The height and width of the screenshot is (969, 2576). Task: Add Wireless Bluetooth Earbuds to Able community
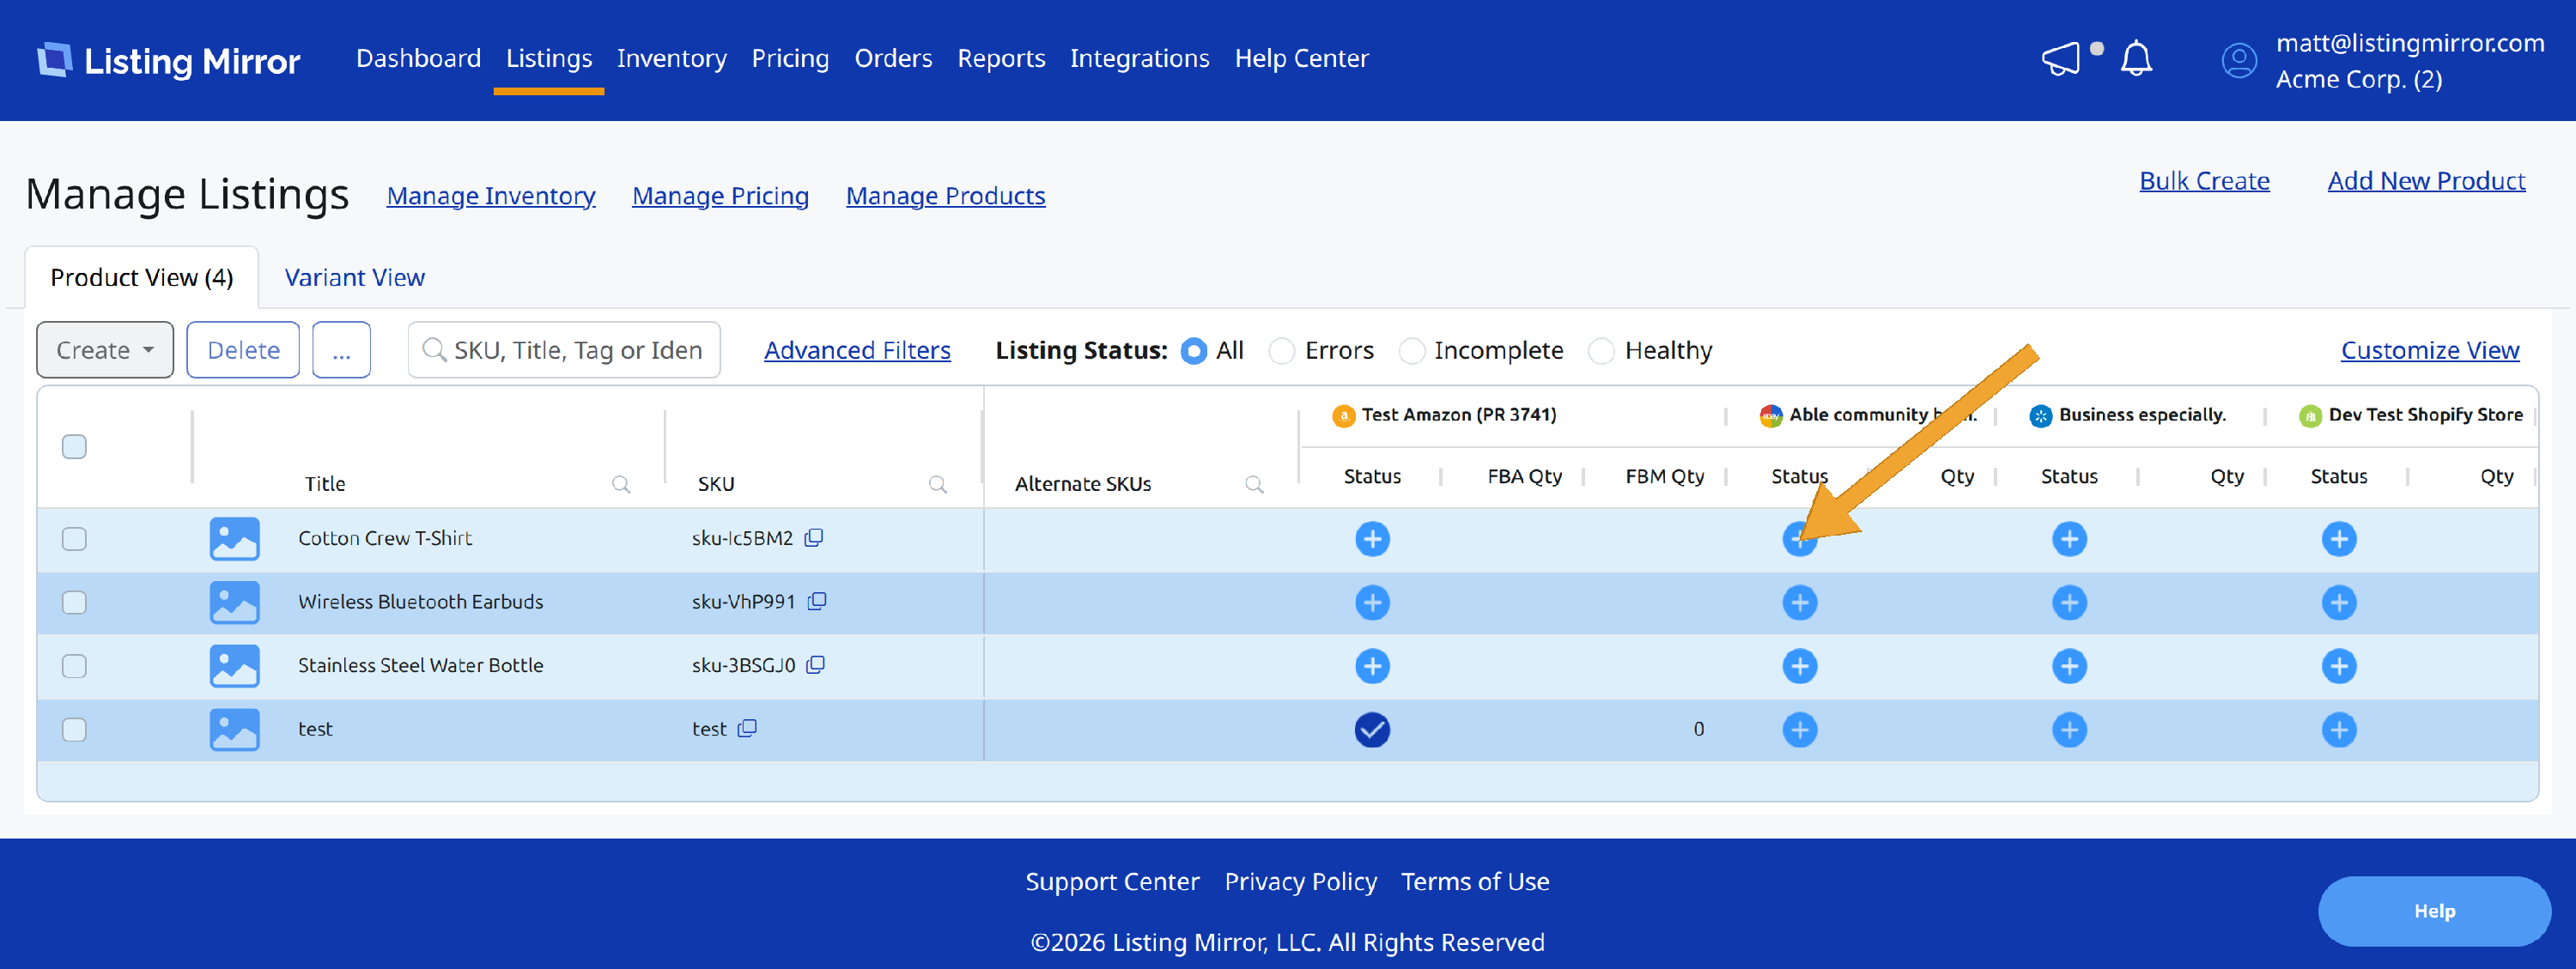pyautogui.click(x=1799, y=602)
